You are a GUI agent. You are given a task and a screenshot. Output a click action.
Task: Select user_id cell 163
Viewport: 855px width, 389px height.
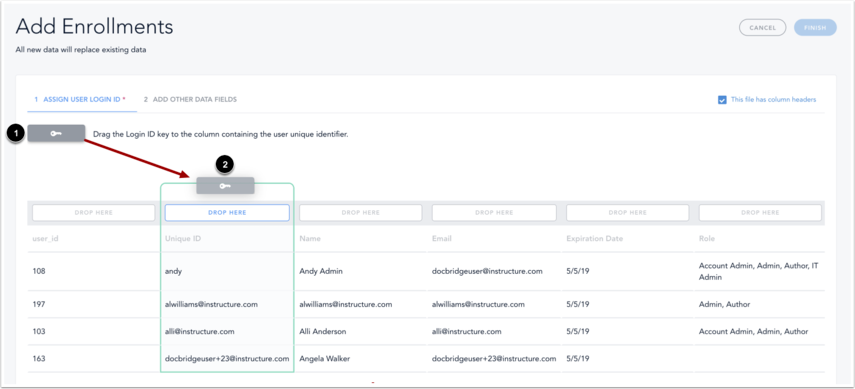coord(39,358)
